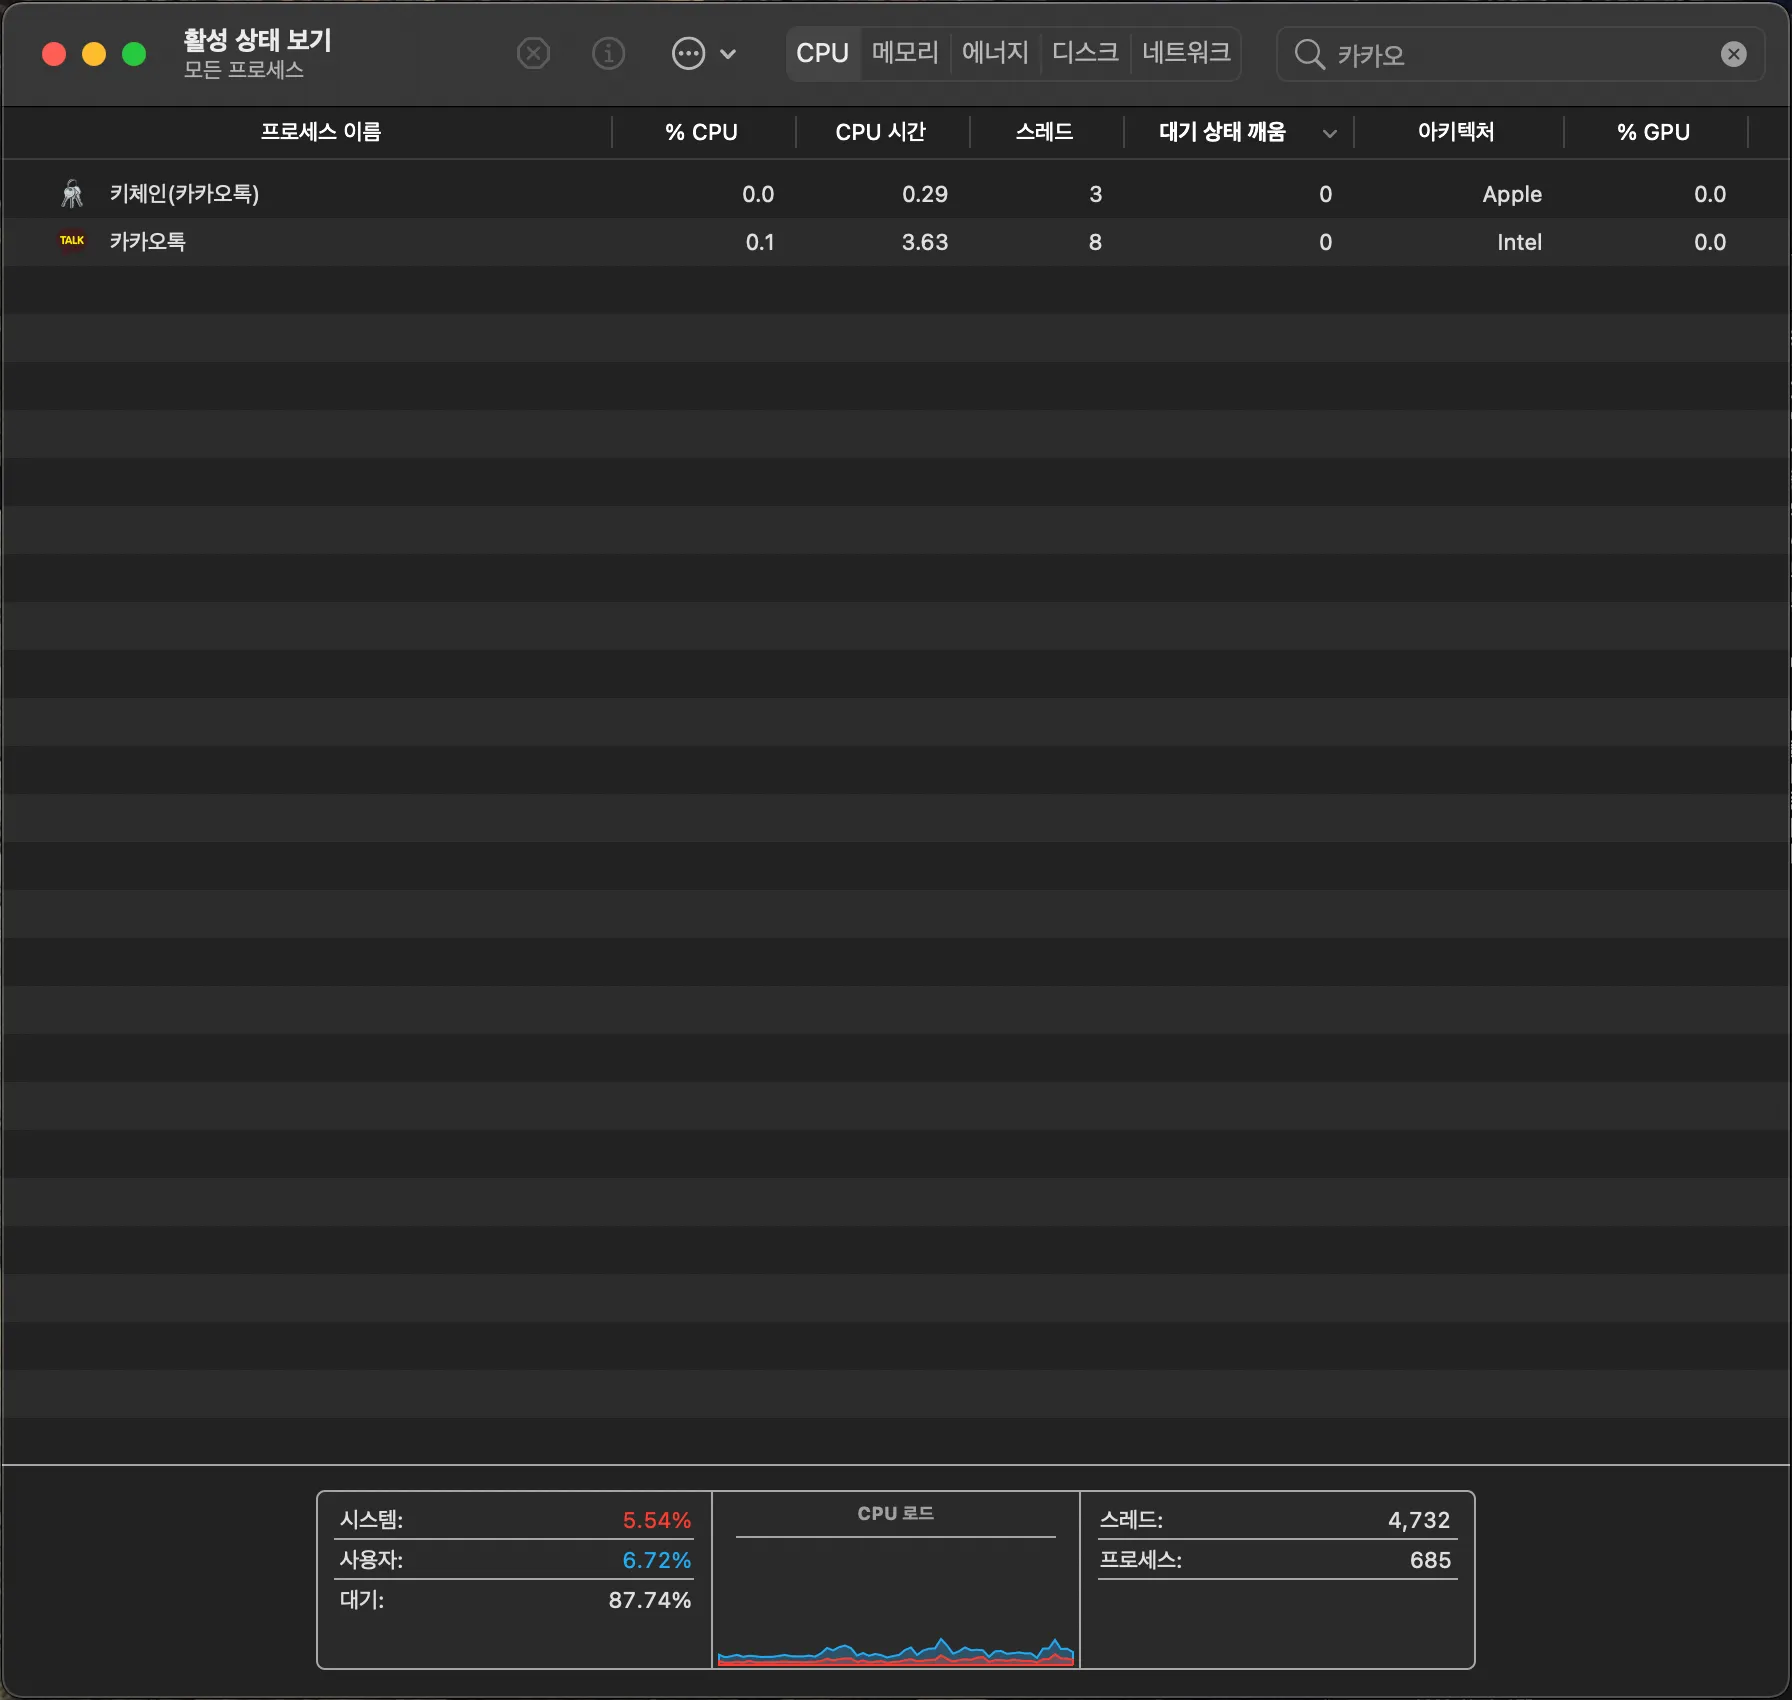Click the yellow minimize window button
Screen dimensions: 1792x1700
[x=94, y=54]
